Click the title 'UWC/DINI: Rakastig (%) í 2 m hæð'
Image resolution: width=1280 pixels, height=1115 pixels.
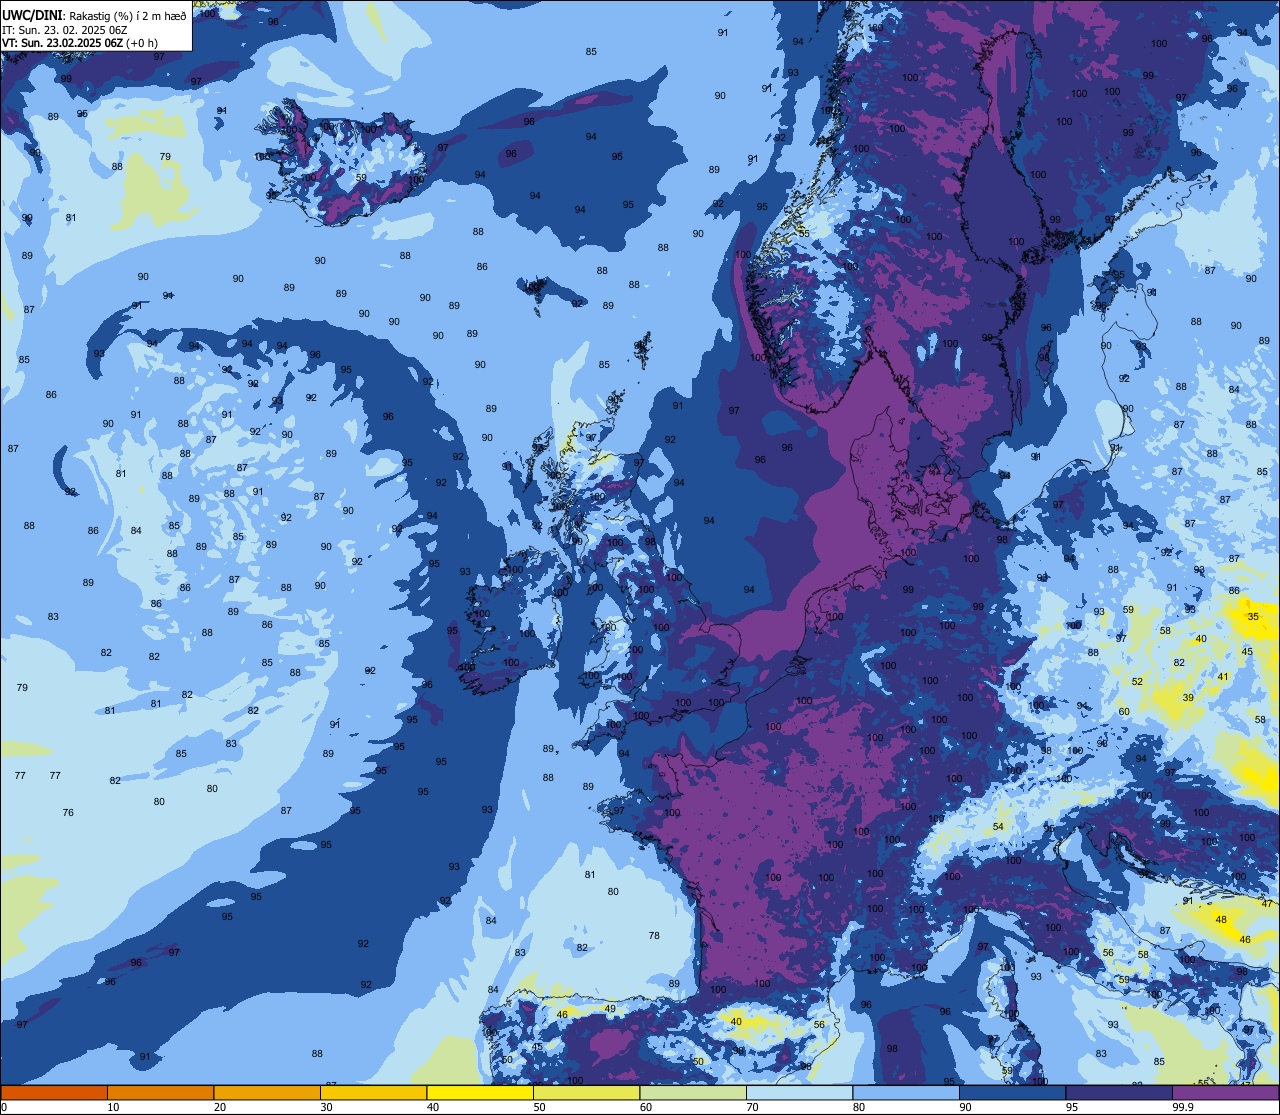coord(94,15)
